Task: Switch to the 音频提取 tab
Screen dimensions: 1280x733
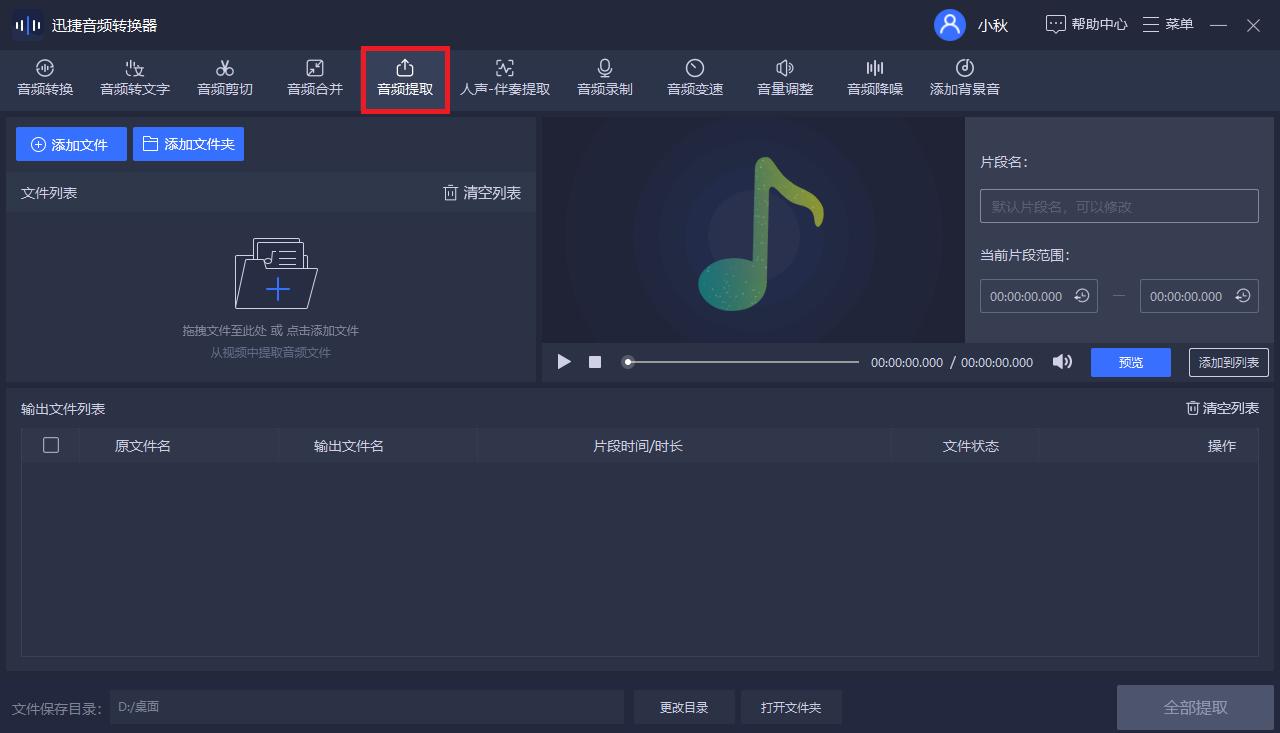Action: coord(404,79)
